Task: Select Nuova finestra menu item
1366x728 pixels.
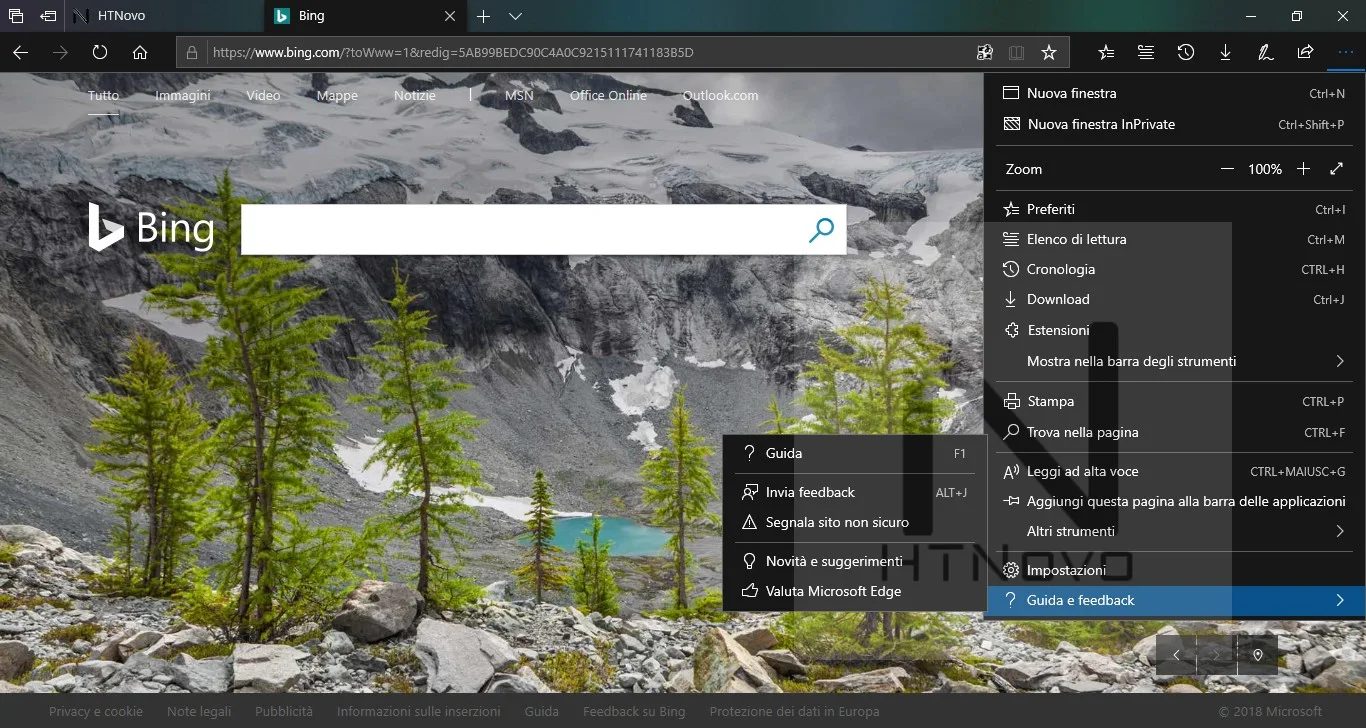Action: (1175, 93)
